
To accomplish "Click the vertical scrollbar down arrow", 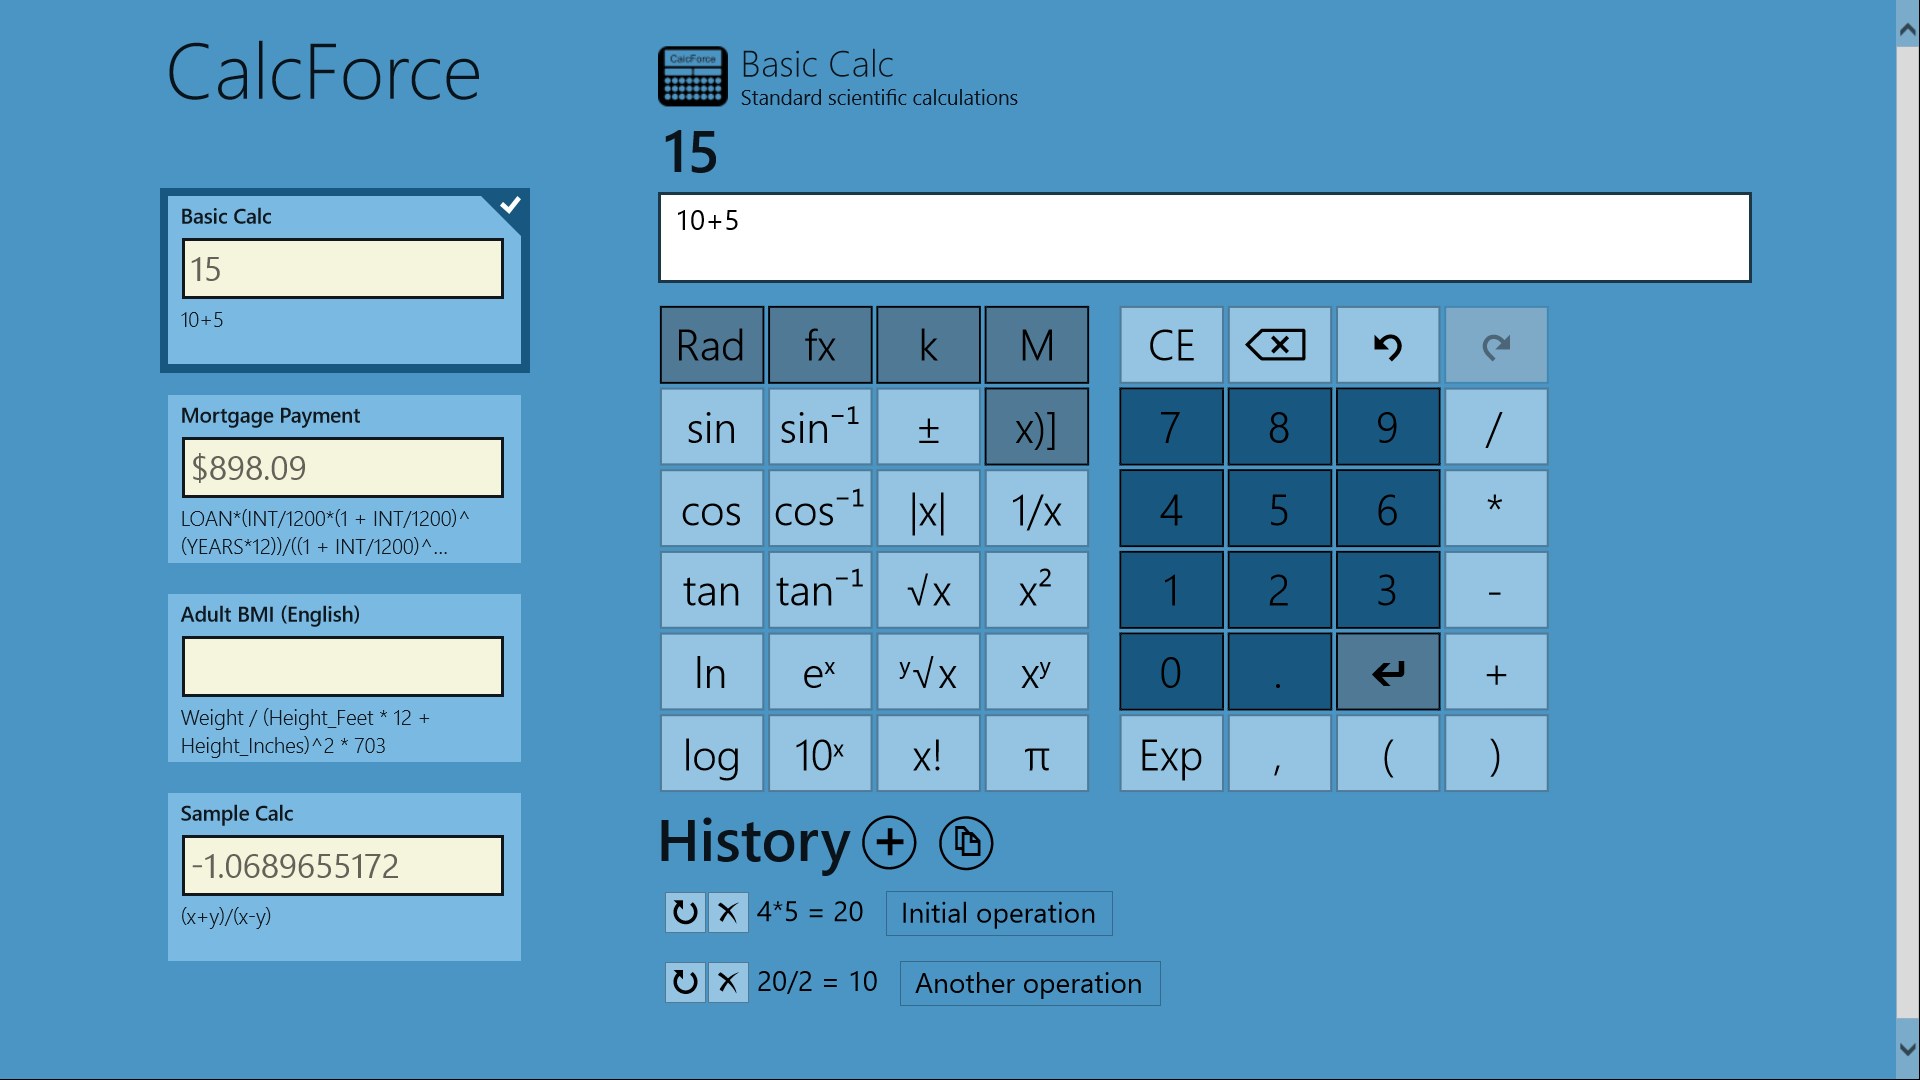I will 1906,1049.
